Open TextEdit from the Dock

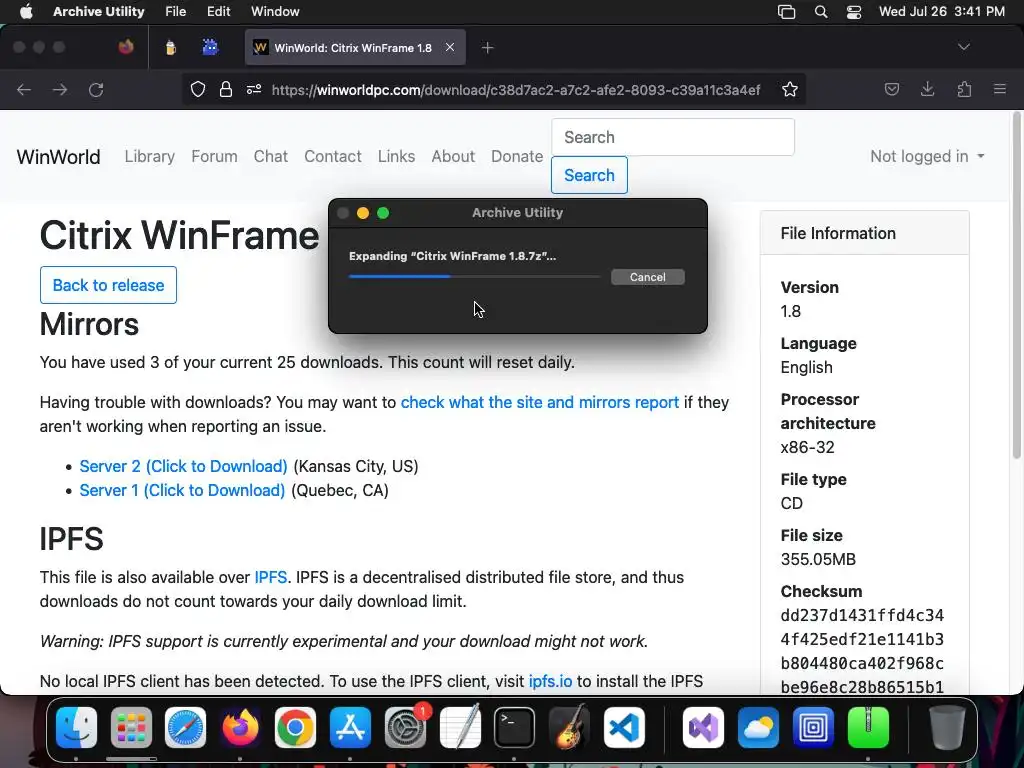pyautogui.click(x=460, y=727)
